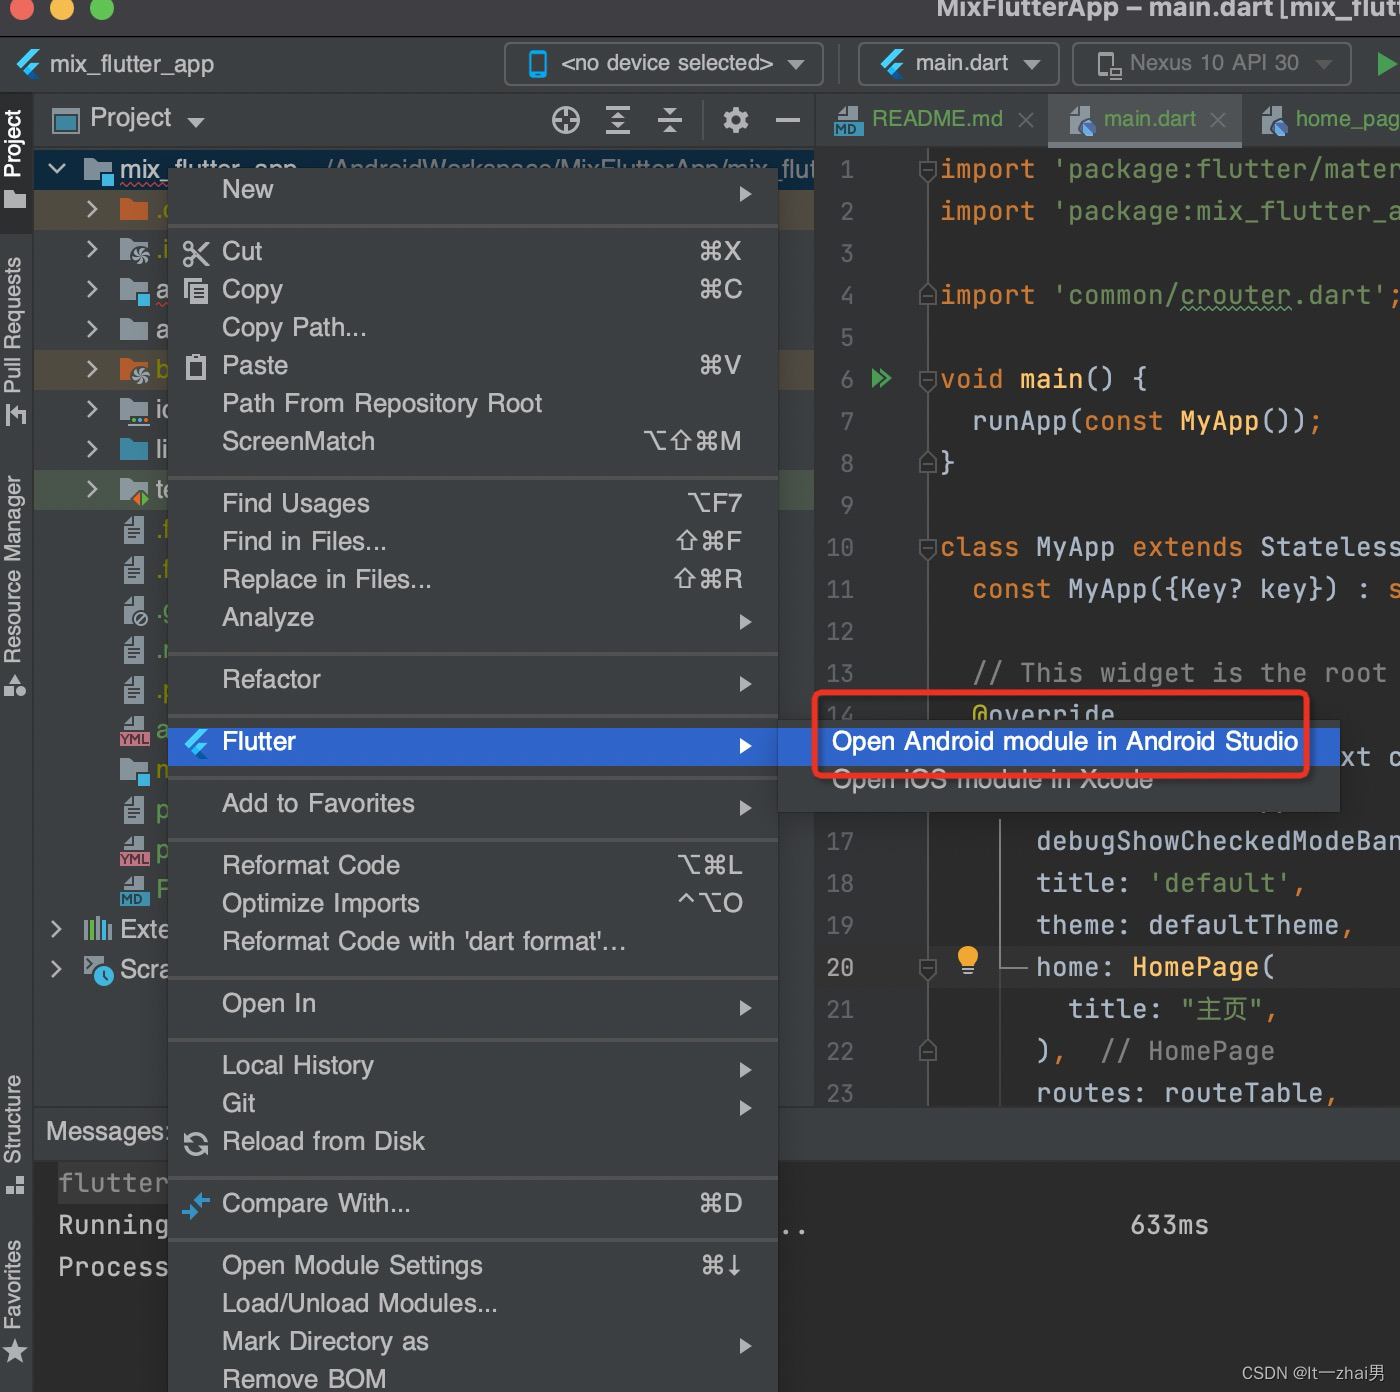This screenshot has width=1400, height=1392.
Task: Open the Open In submenu
Action: [473, 1004]
